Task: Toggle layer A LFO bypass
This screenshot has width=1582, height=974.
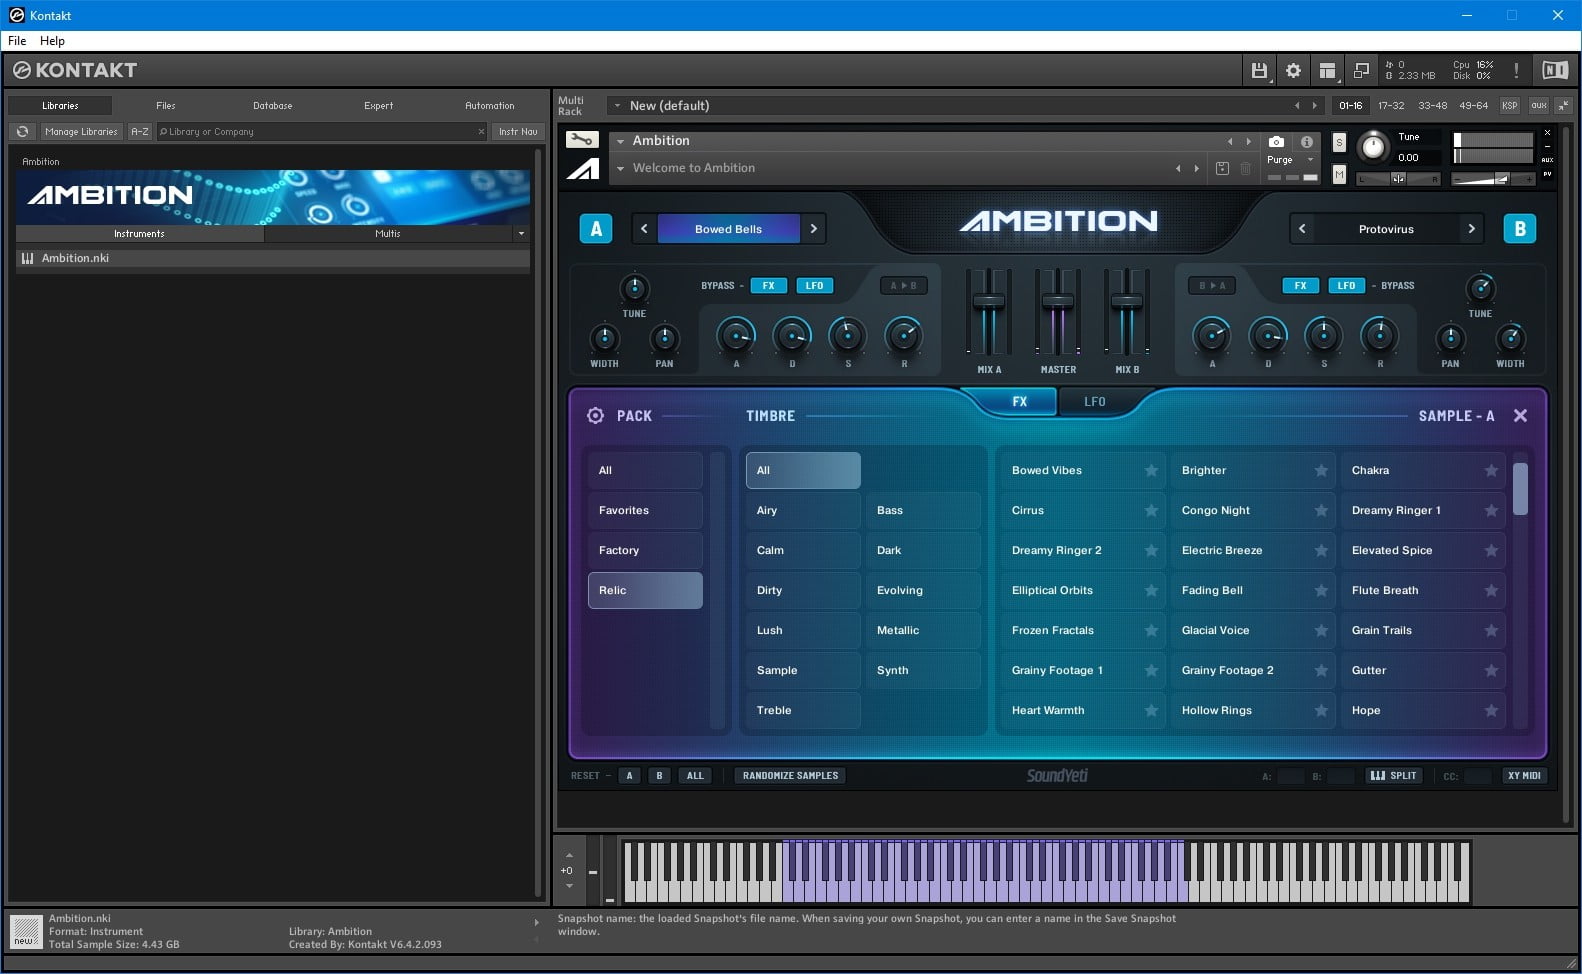Action: pos(815,285)
